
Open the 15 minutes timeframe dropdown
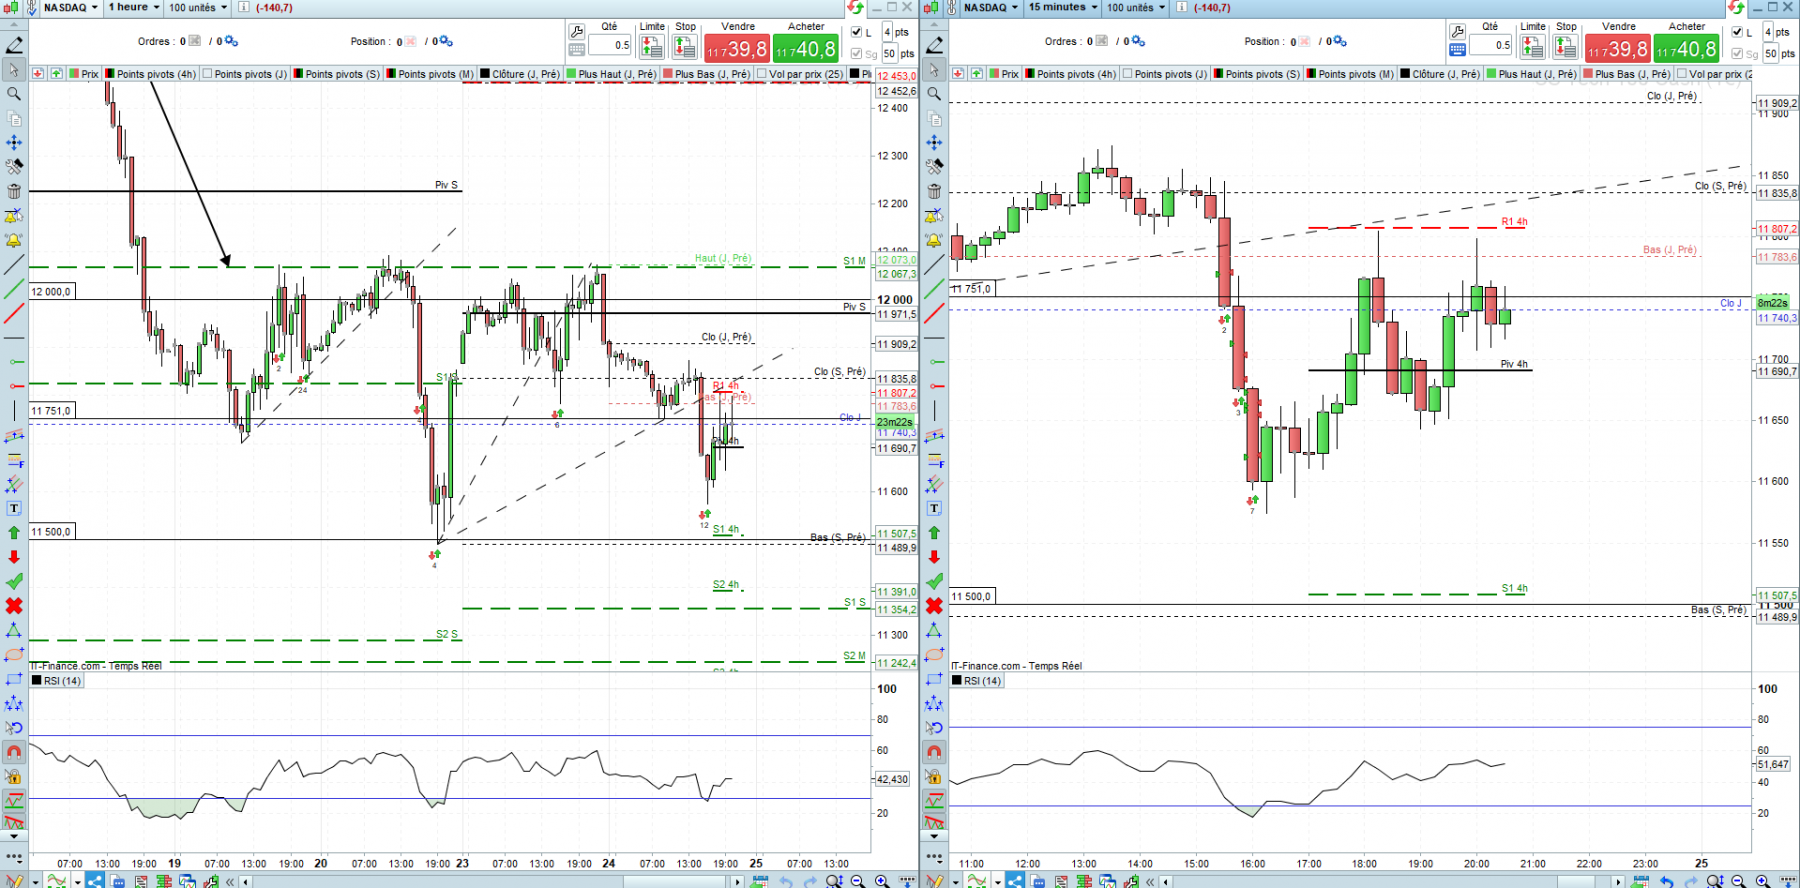click(x=1063, y=7)
